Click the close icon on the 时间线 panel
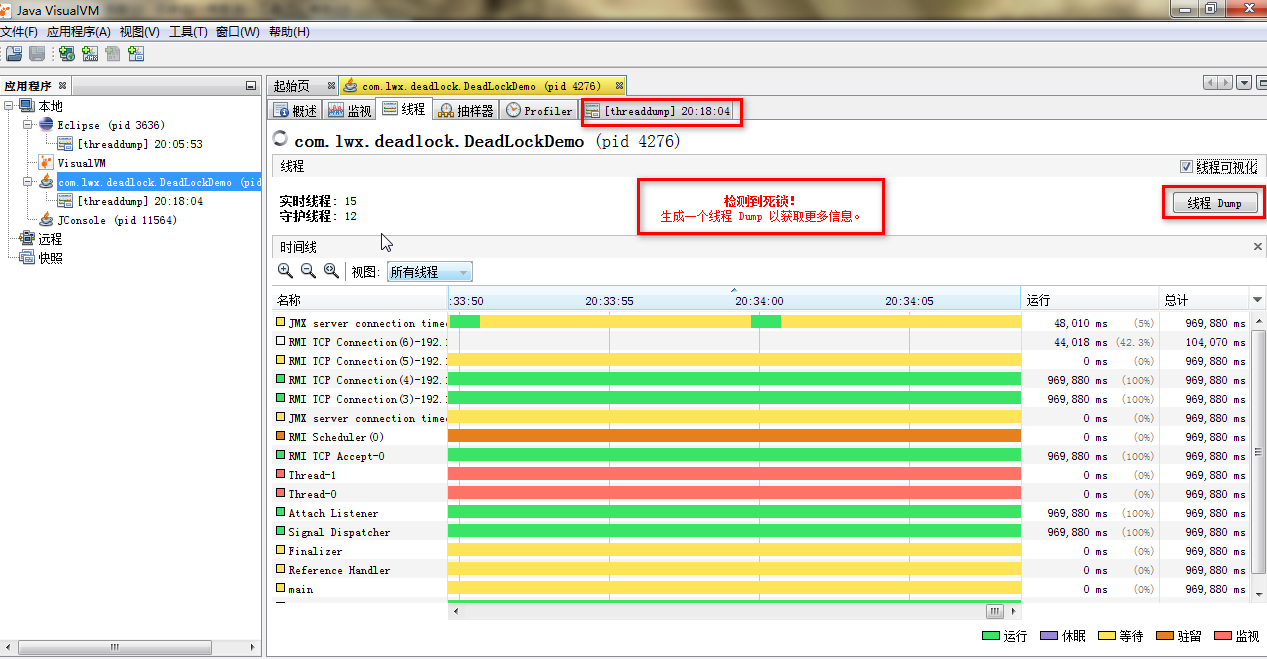 click(1257, 246)
